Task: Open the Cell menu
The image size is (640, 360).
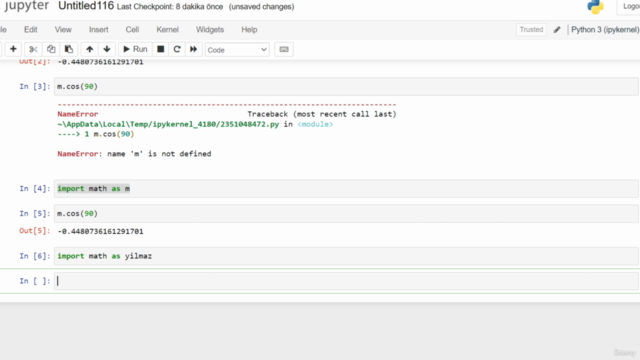Action: point(132,29)
